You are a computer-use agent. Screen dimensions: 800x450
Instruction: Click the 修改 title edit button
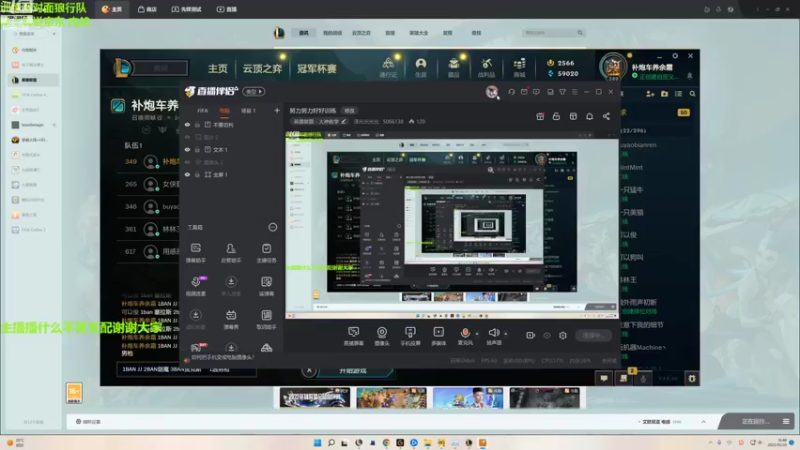(349, 111)
